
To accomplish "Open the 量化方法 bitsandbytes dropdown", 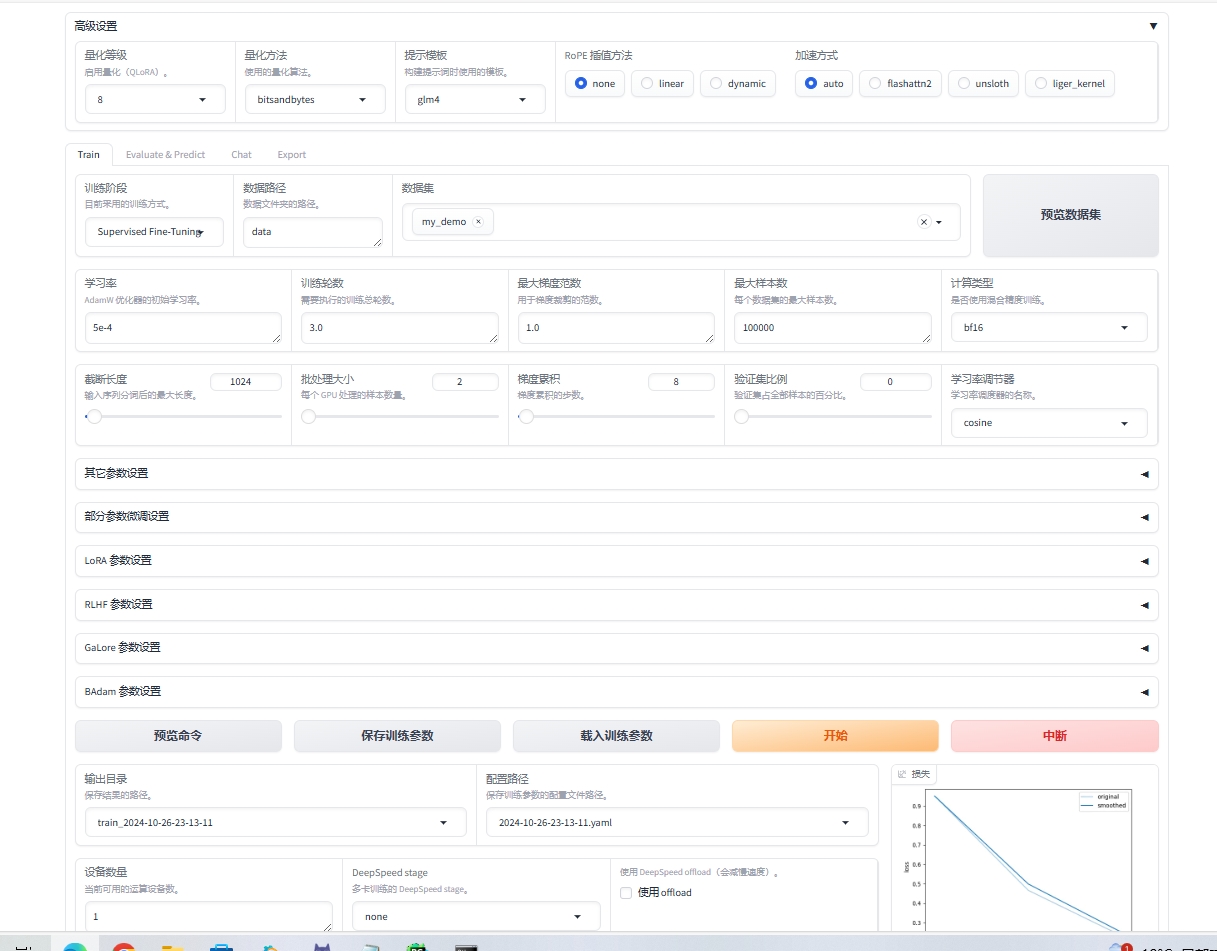I will pyautogui.click(x=315, y=100).
